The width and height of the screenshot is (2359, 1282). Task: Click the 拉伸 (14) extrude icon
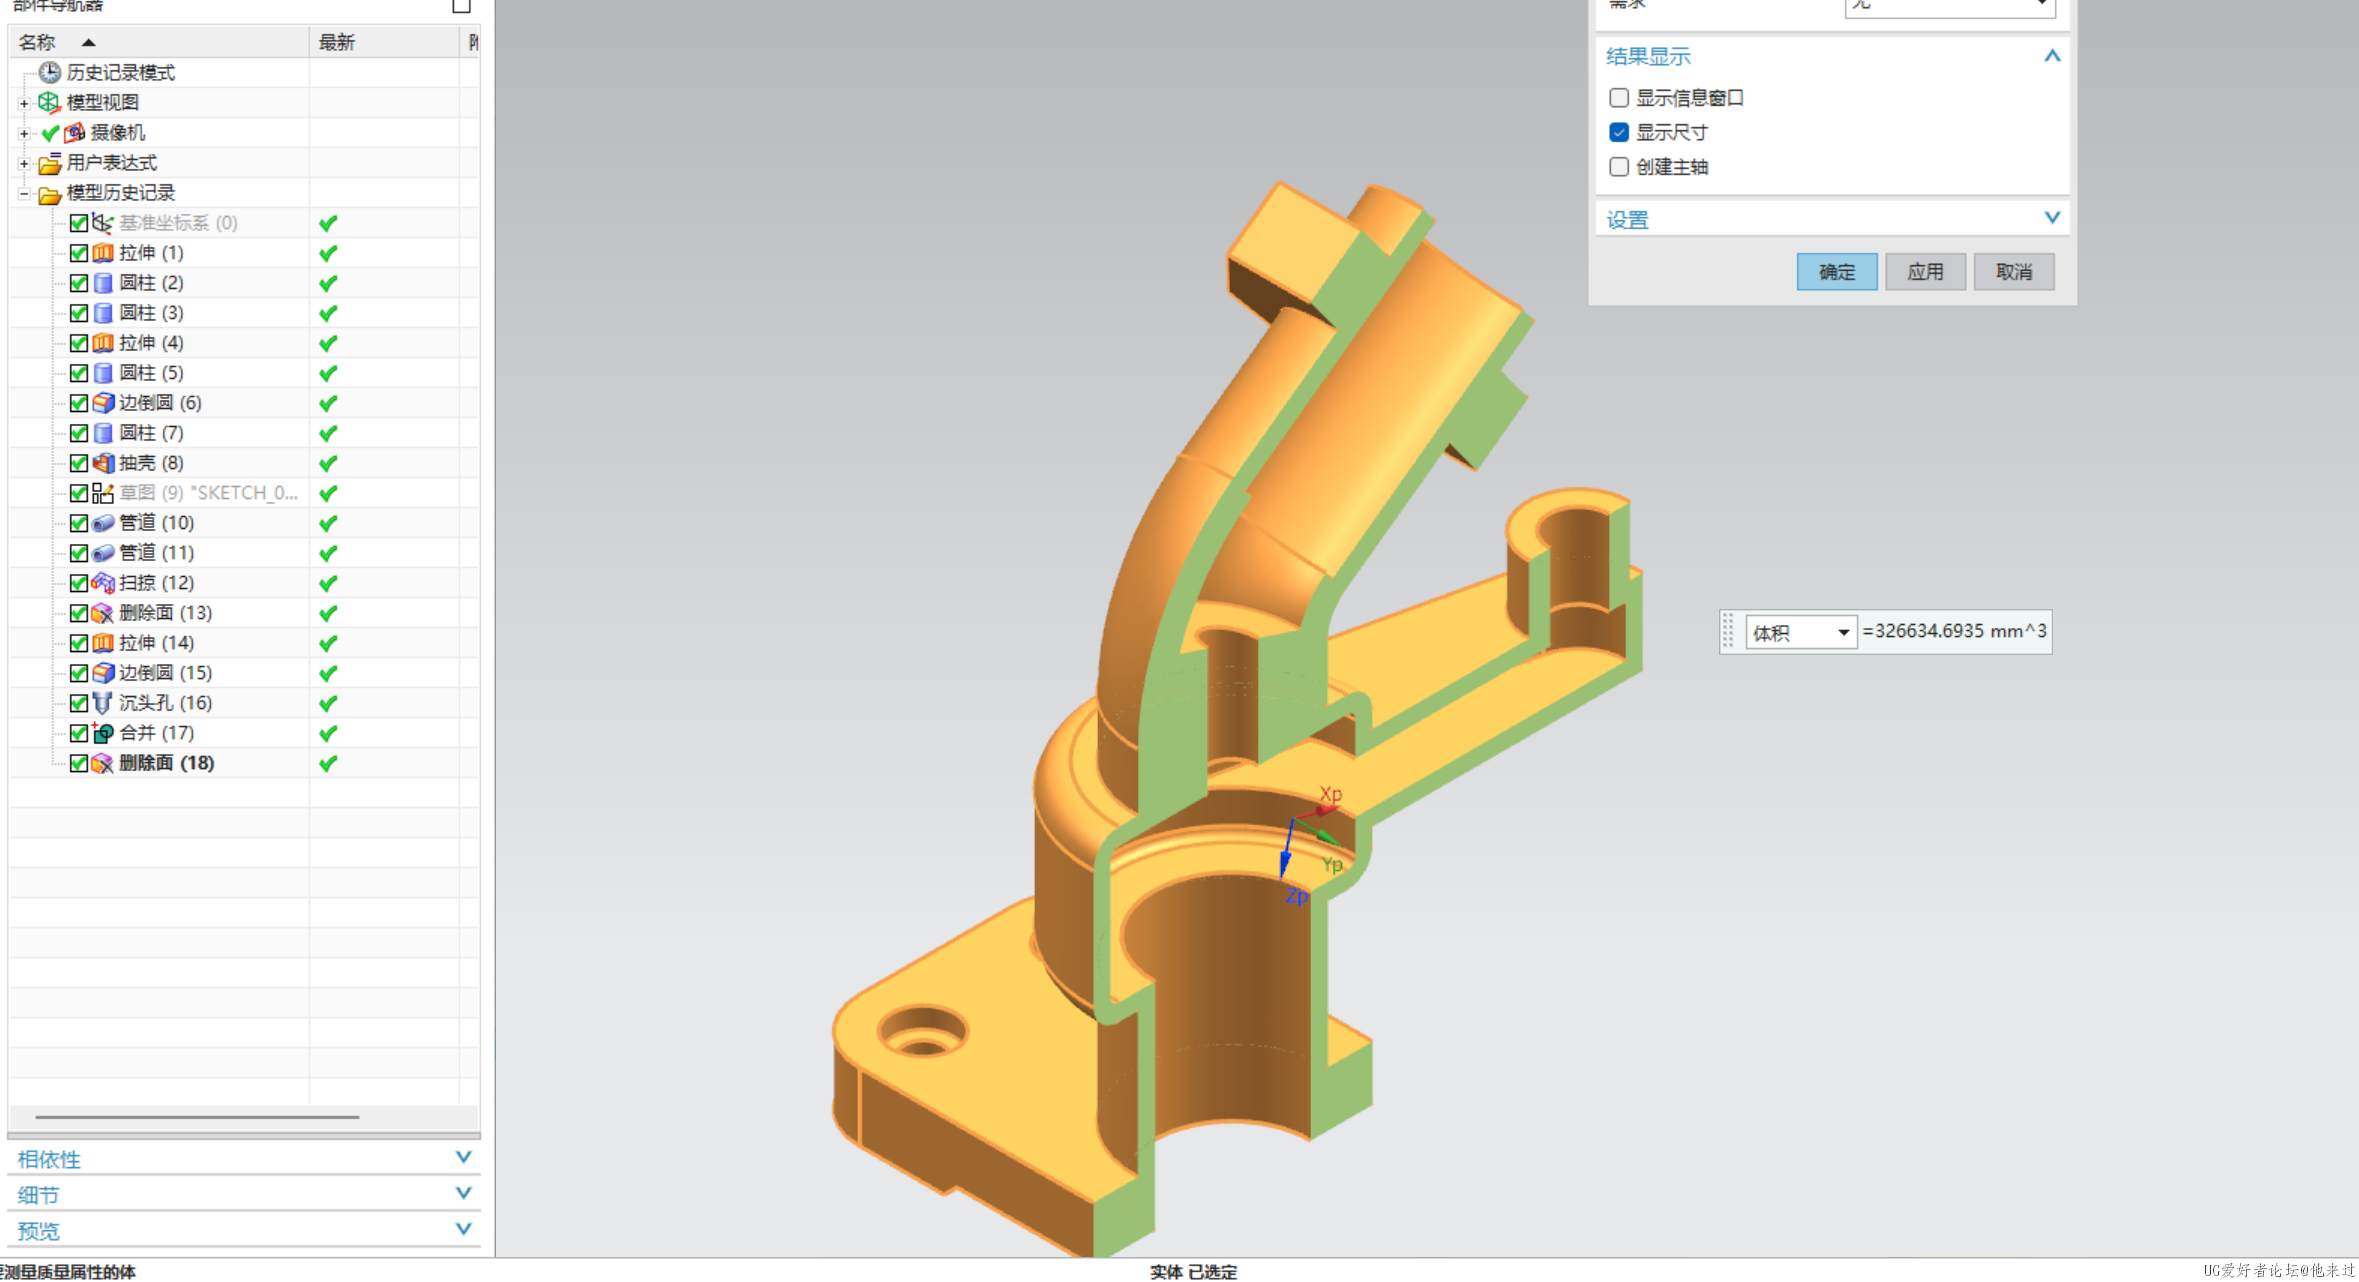pos(103,642)
